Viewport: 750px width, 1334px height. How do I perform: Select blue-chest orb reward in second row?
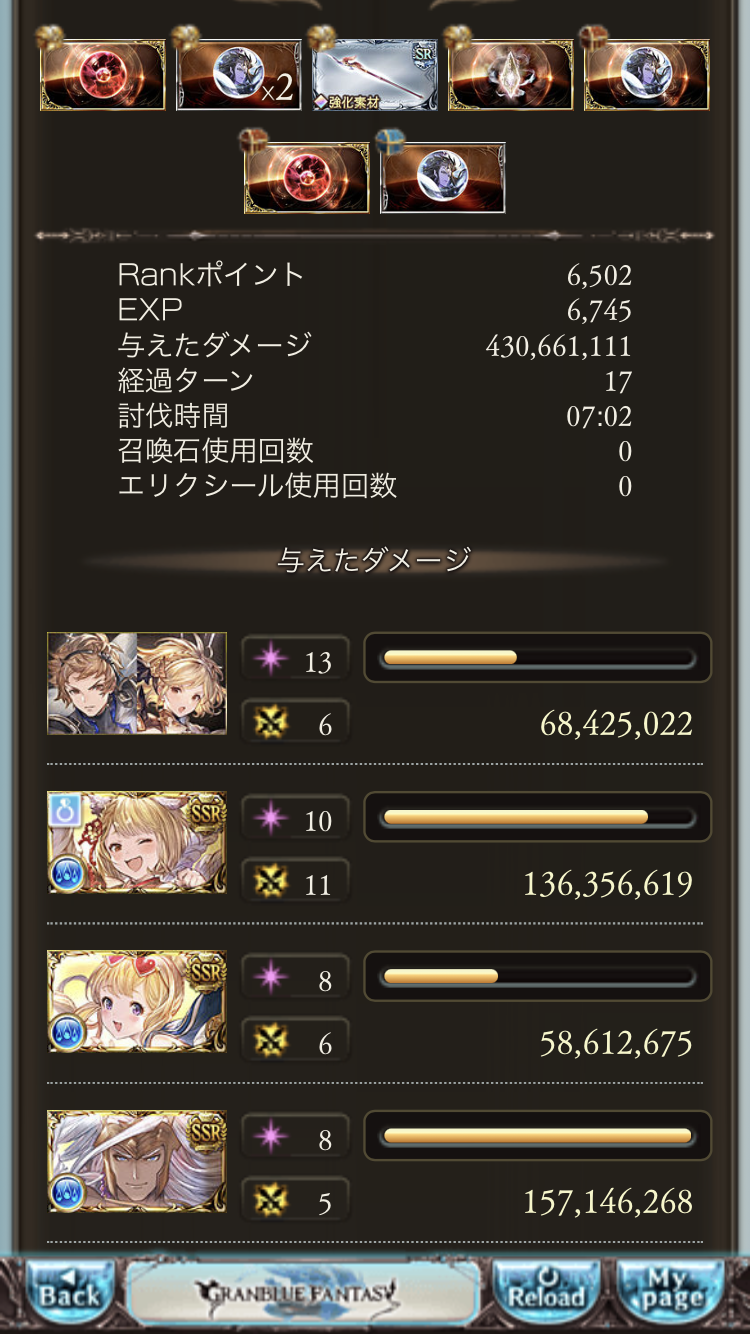pyautogui.click(x=442, y=178)
